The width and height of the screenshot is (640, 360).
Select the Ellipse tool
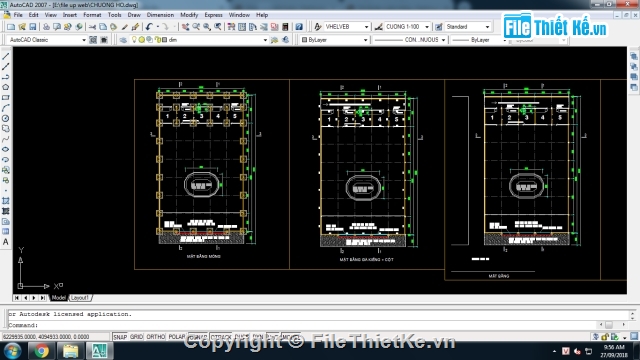point(6,149)
